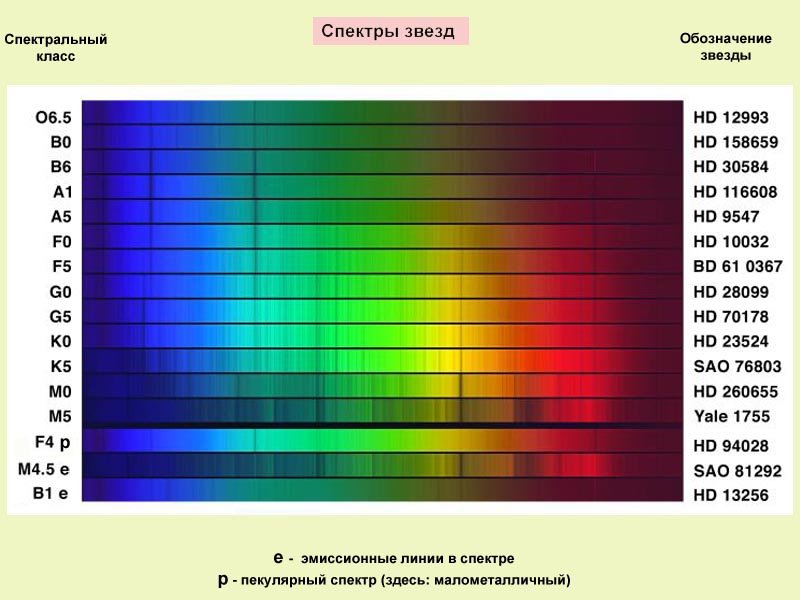800x600 pixels.
Task: Click the 'Спектры звезд' title box
Action: tap(390, 31)
